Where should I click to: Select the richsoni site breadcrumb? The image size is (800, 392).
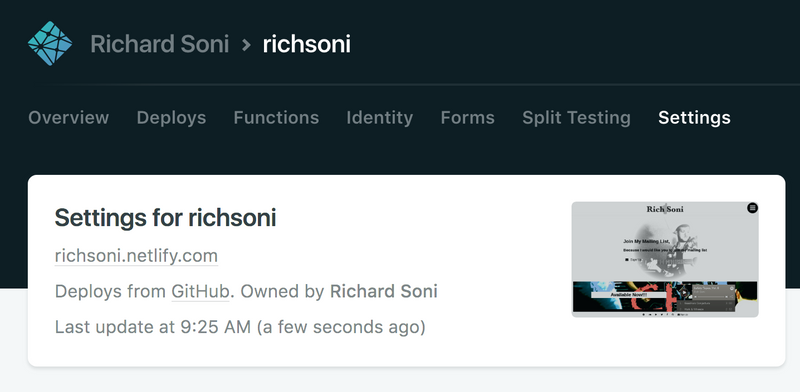pos(307,44)
